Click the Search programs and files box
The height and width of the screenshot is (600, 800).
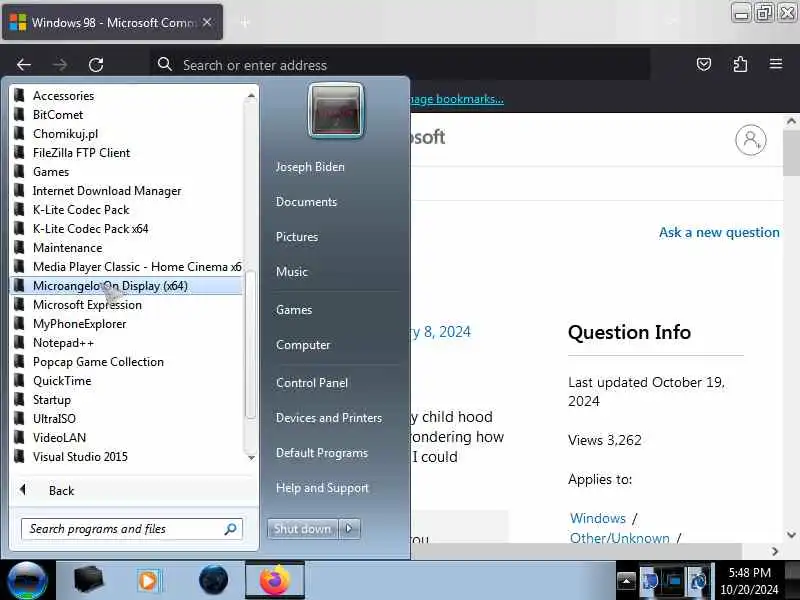pos(132,529)
